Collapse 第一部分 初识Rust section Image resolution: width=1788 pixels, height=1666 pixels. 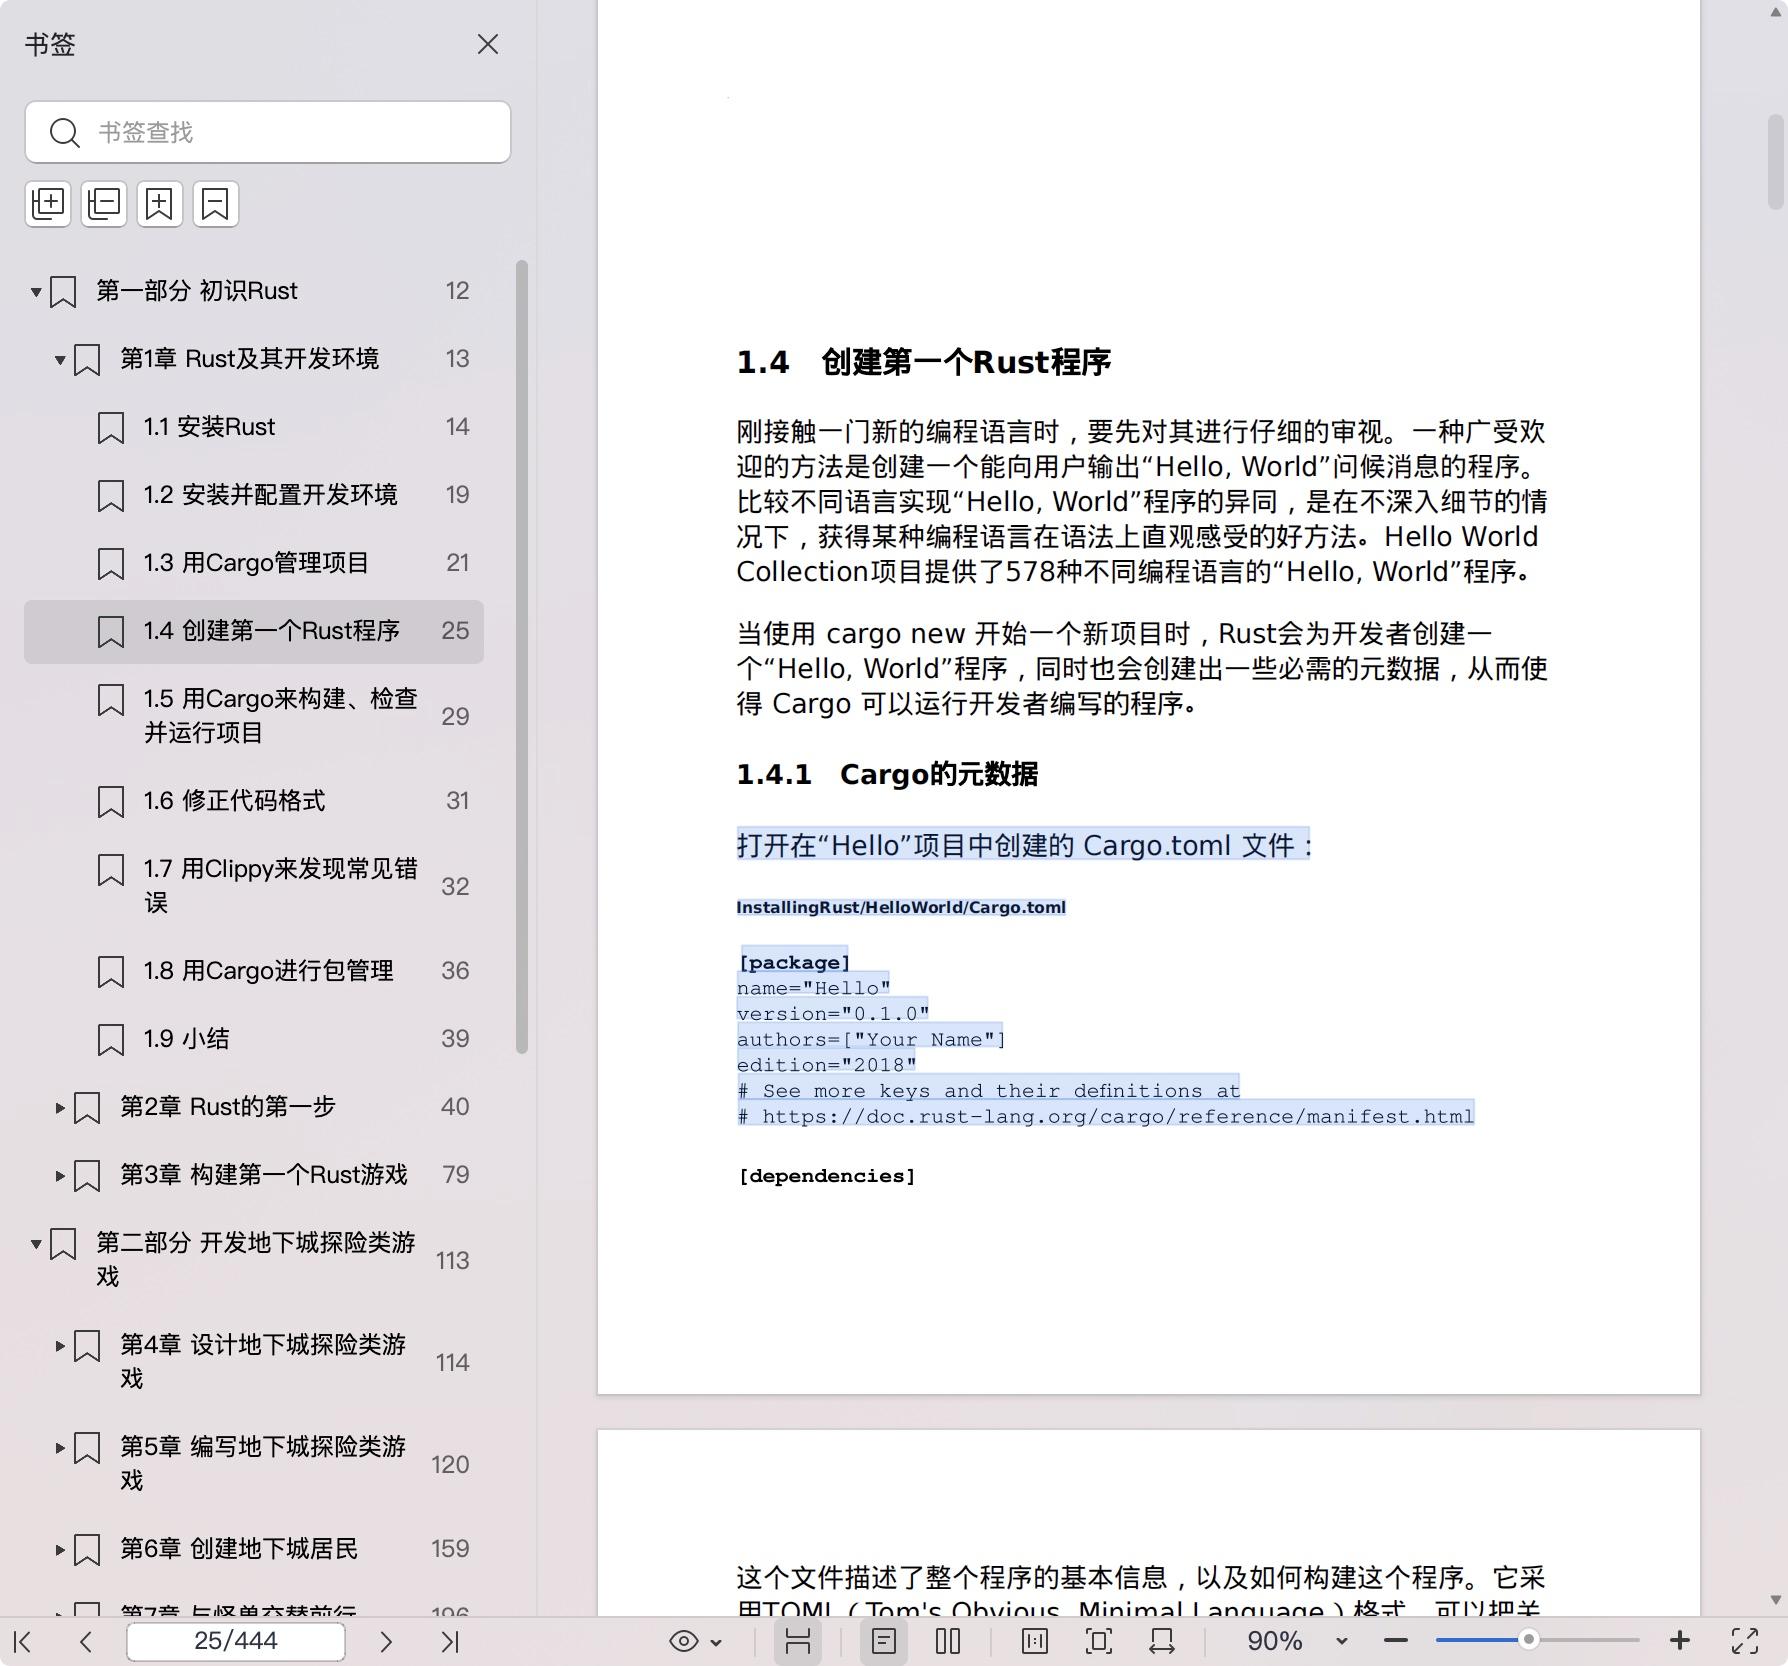(x=36, y=292)
